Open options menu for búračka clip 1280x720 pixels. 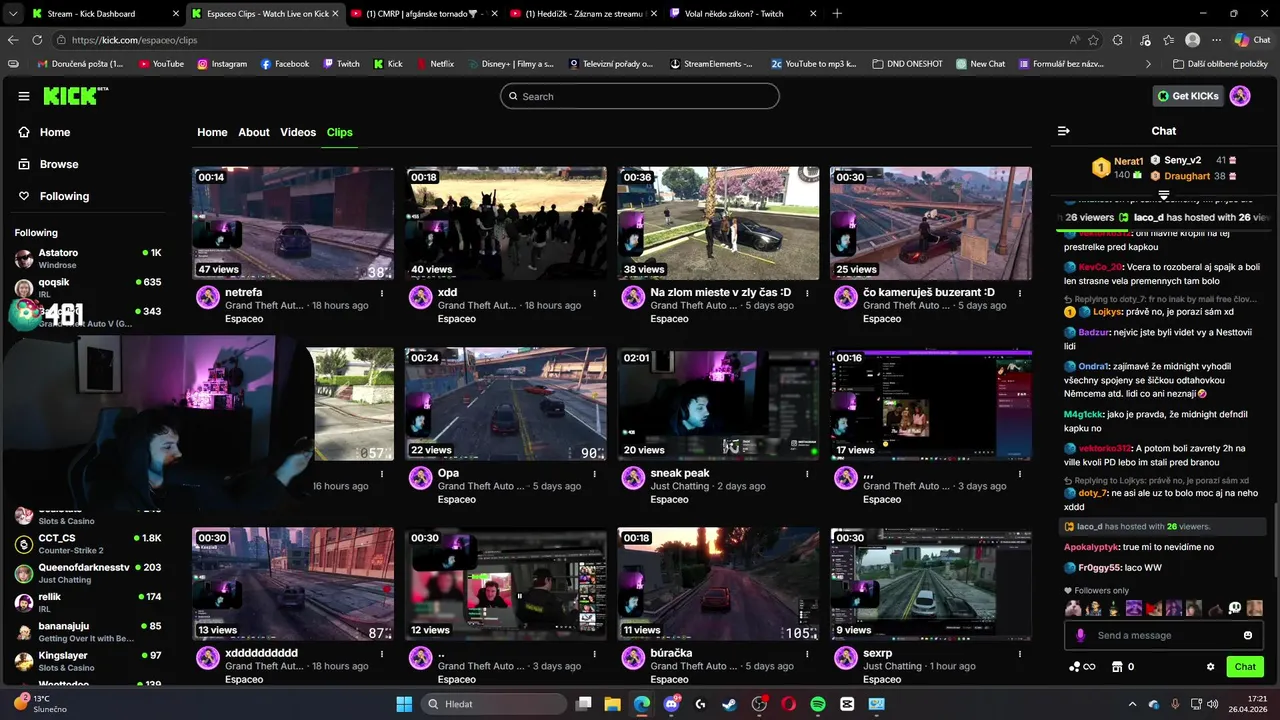coord(808,653)
